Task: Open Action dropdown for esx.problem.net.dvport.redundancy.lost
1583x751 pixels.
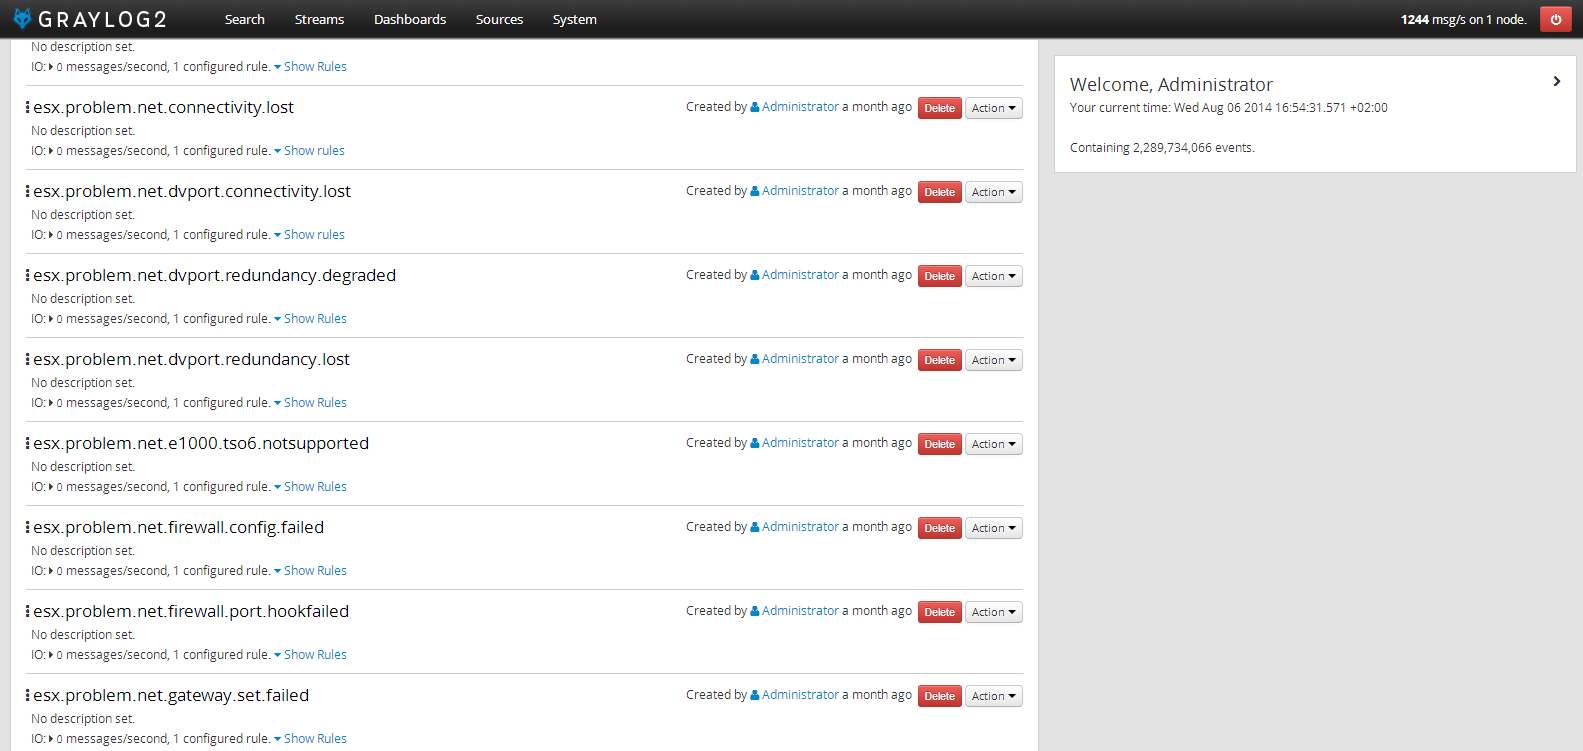Action: 993,360
